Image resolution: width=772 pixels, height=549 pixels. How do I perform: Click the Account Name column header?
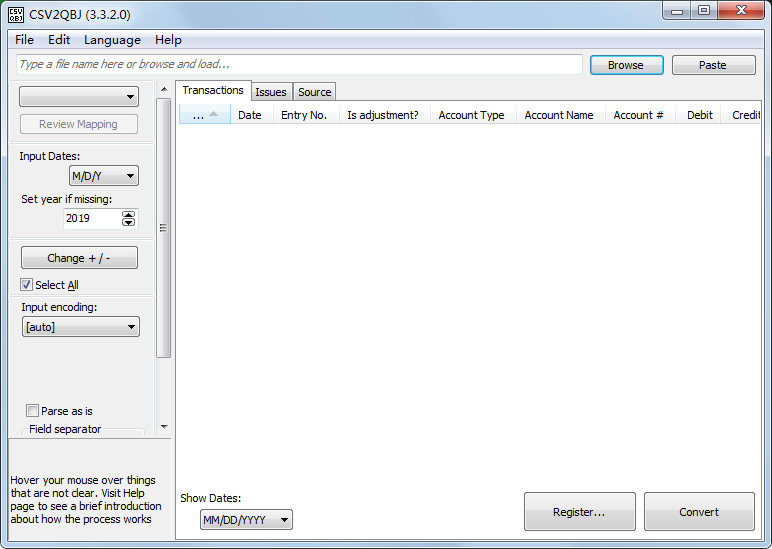(x=559, y=115)
